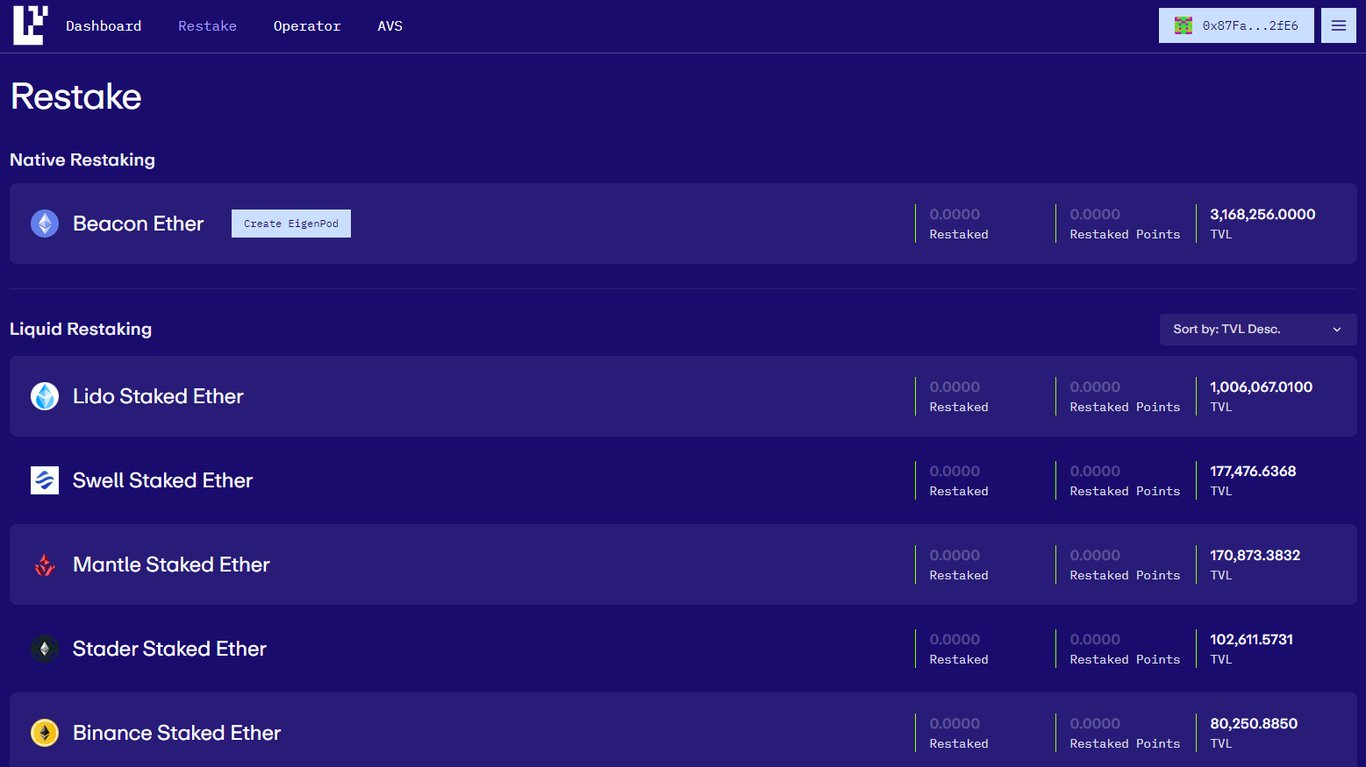
Task: Click the Beacon Ether token icon
Action: coord(44,223)
